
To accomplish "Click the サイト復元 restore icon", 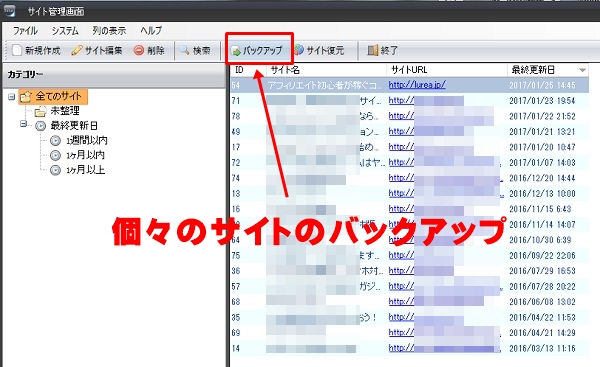I will coord(299,50).
